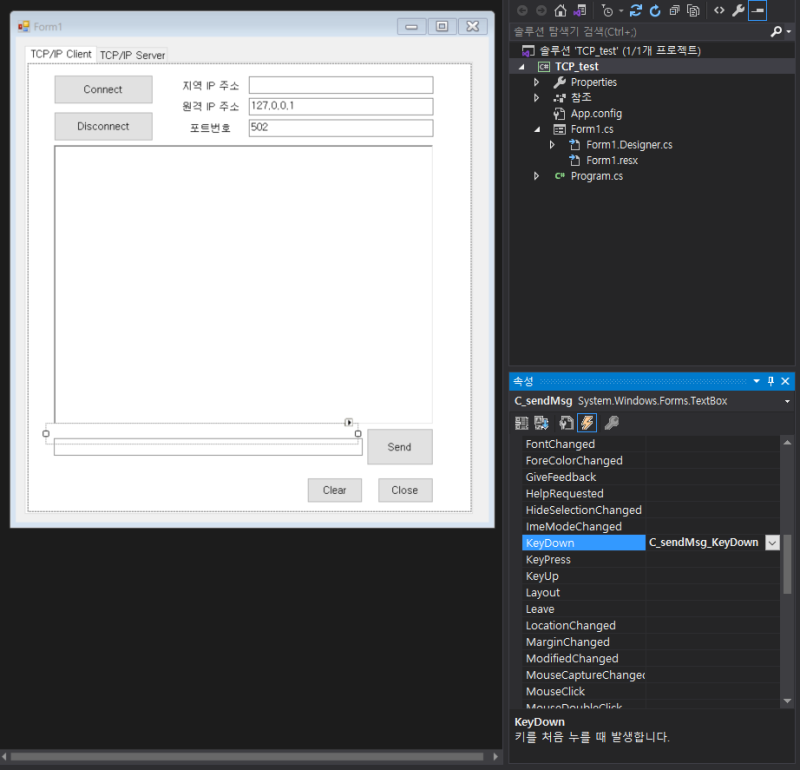Click the Send button

399,447
